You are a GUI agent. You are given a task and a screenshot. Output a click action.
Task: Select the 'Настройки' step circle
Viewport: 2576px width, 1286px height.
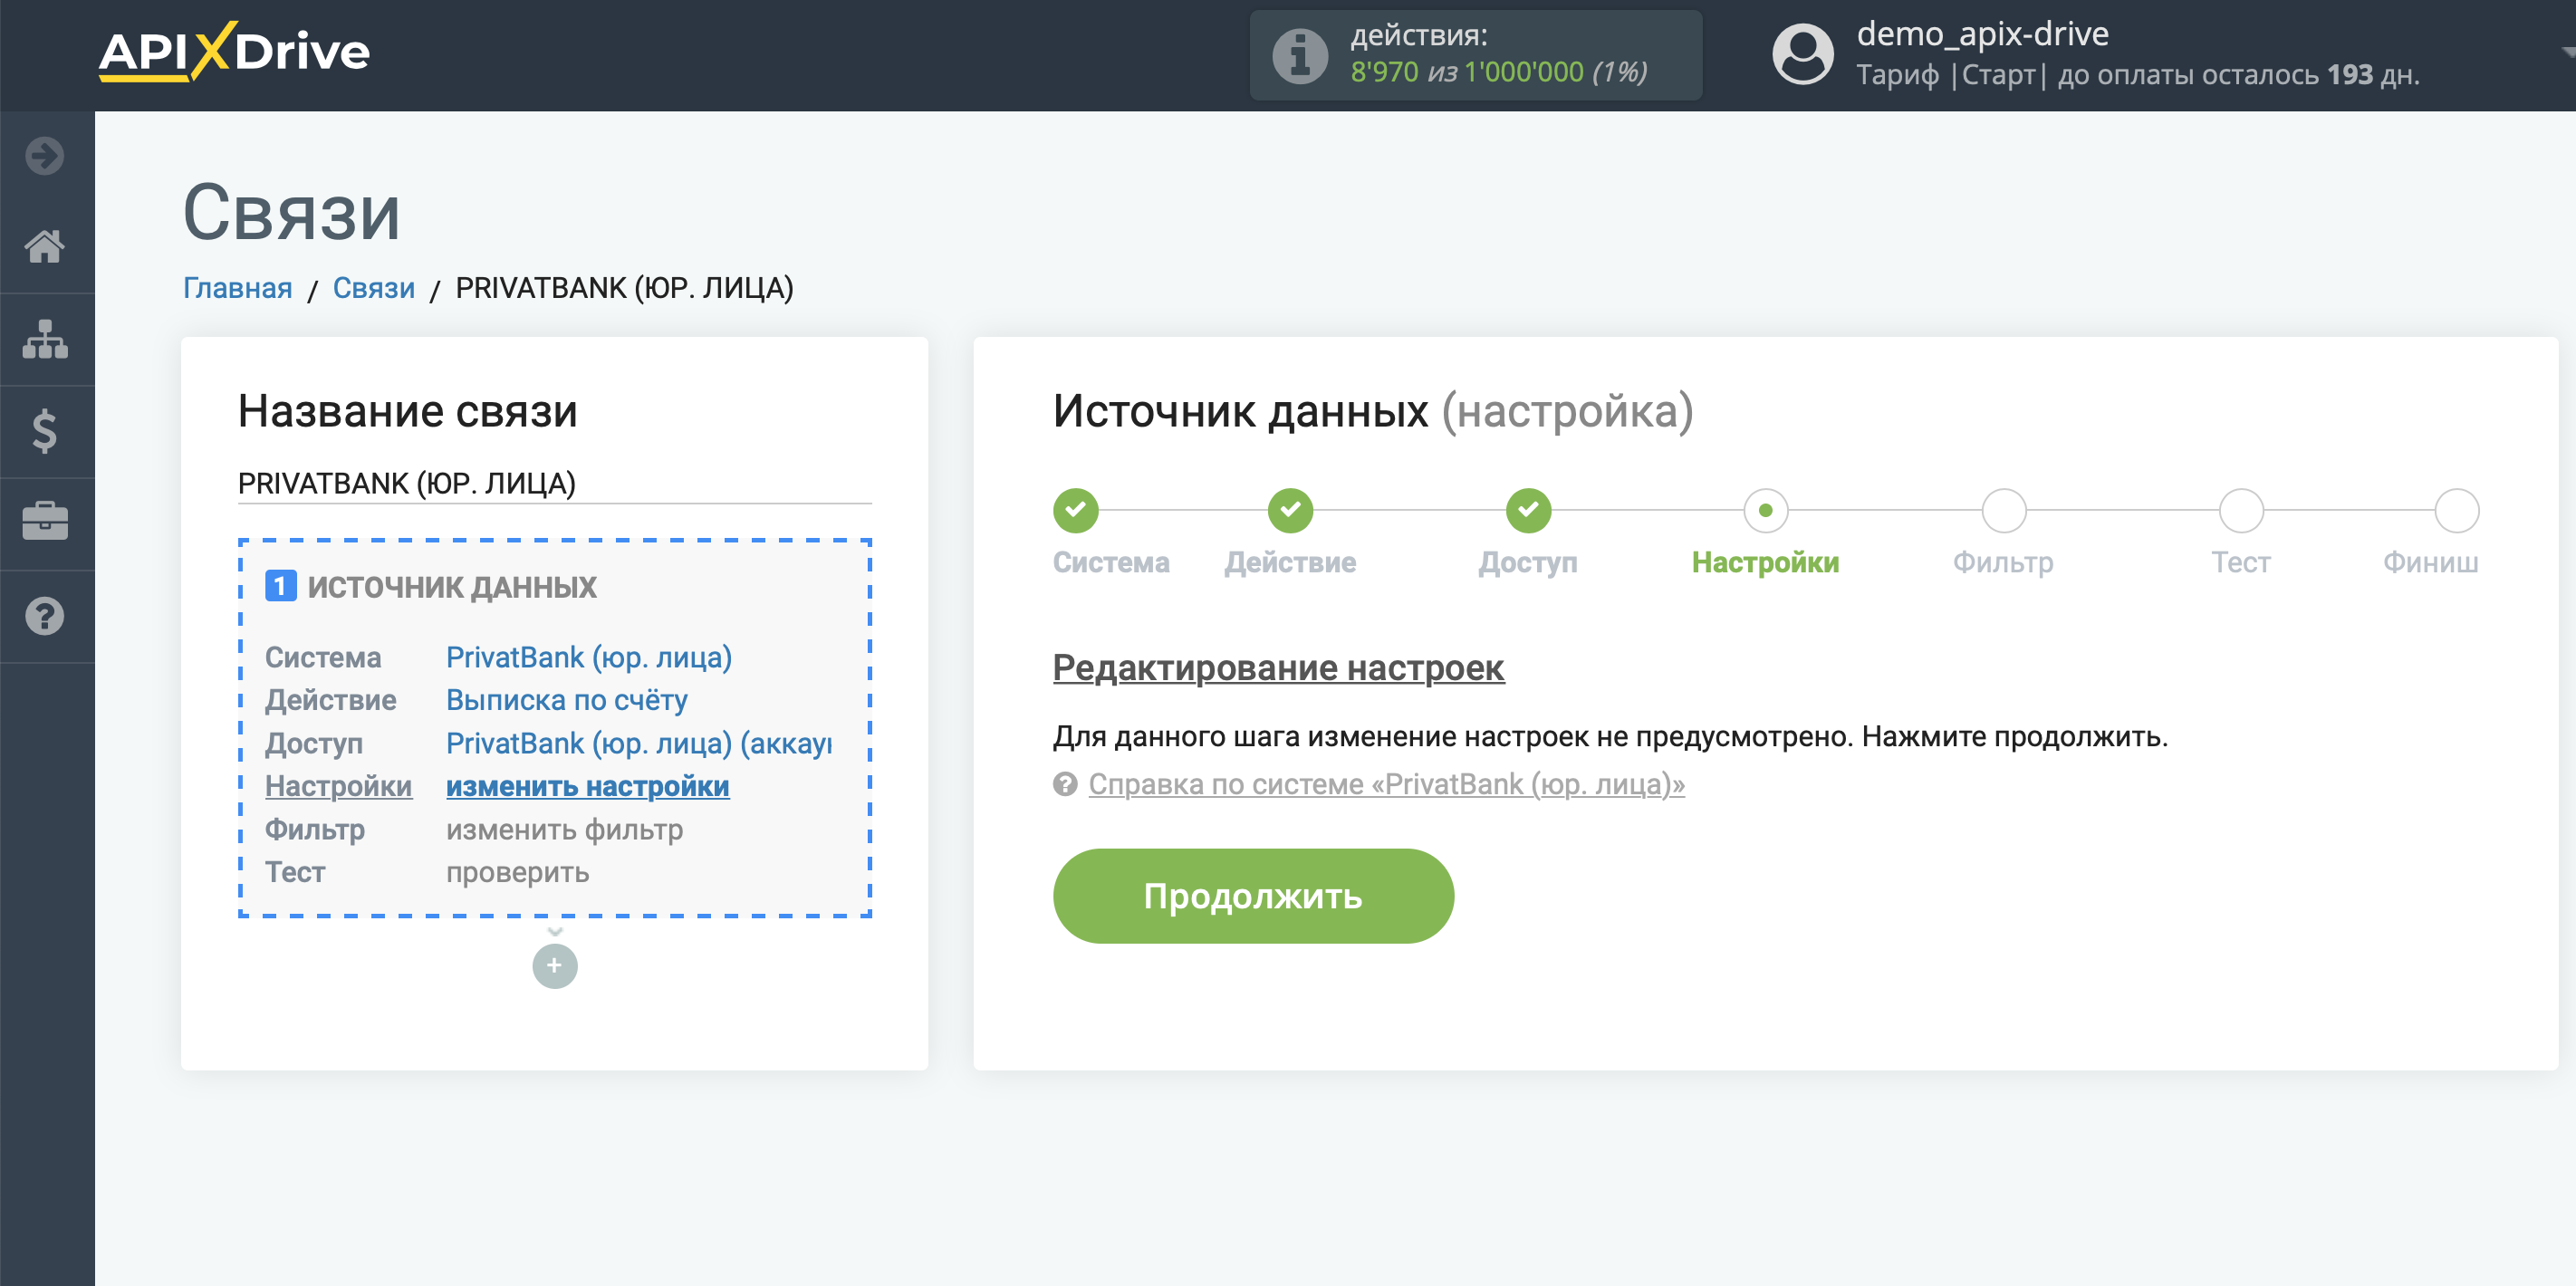(1766, 511)
